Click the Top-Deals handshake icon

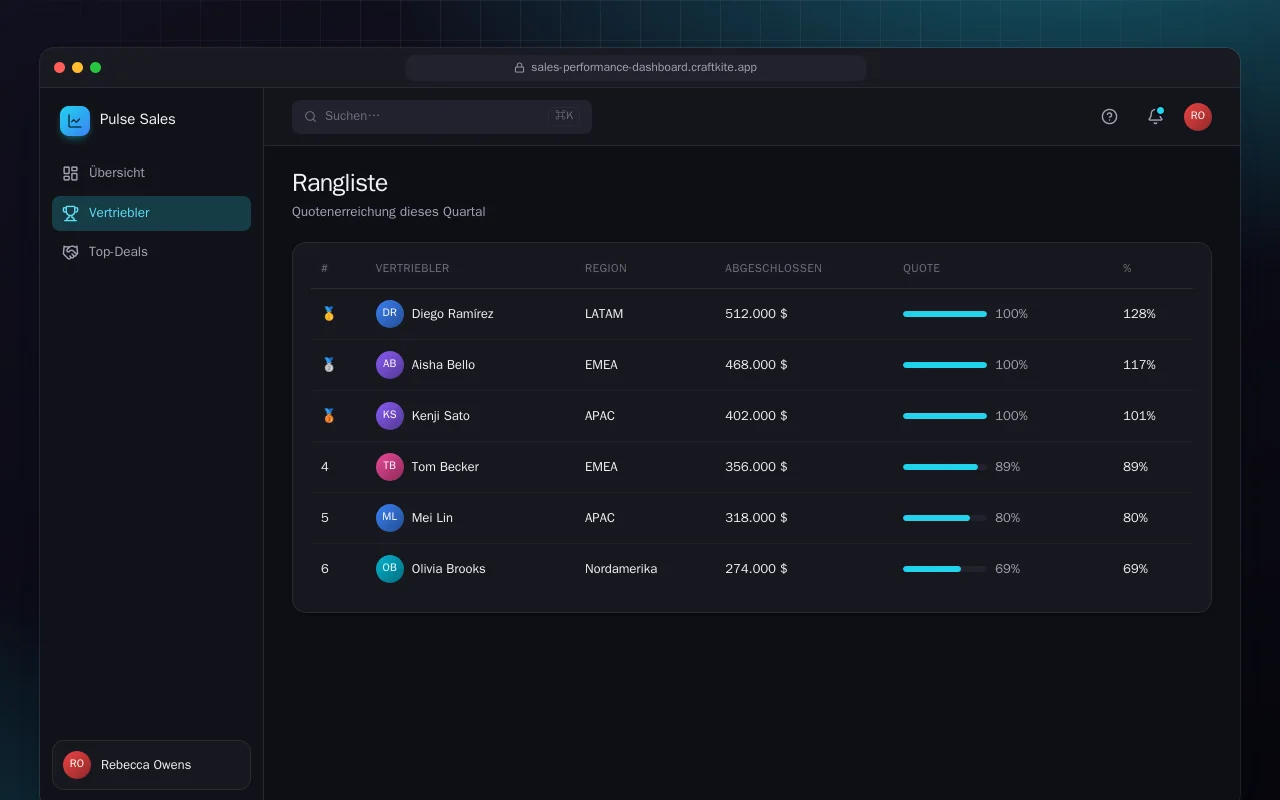70,252
